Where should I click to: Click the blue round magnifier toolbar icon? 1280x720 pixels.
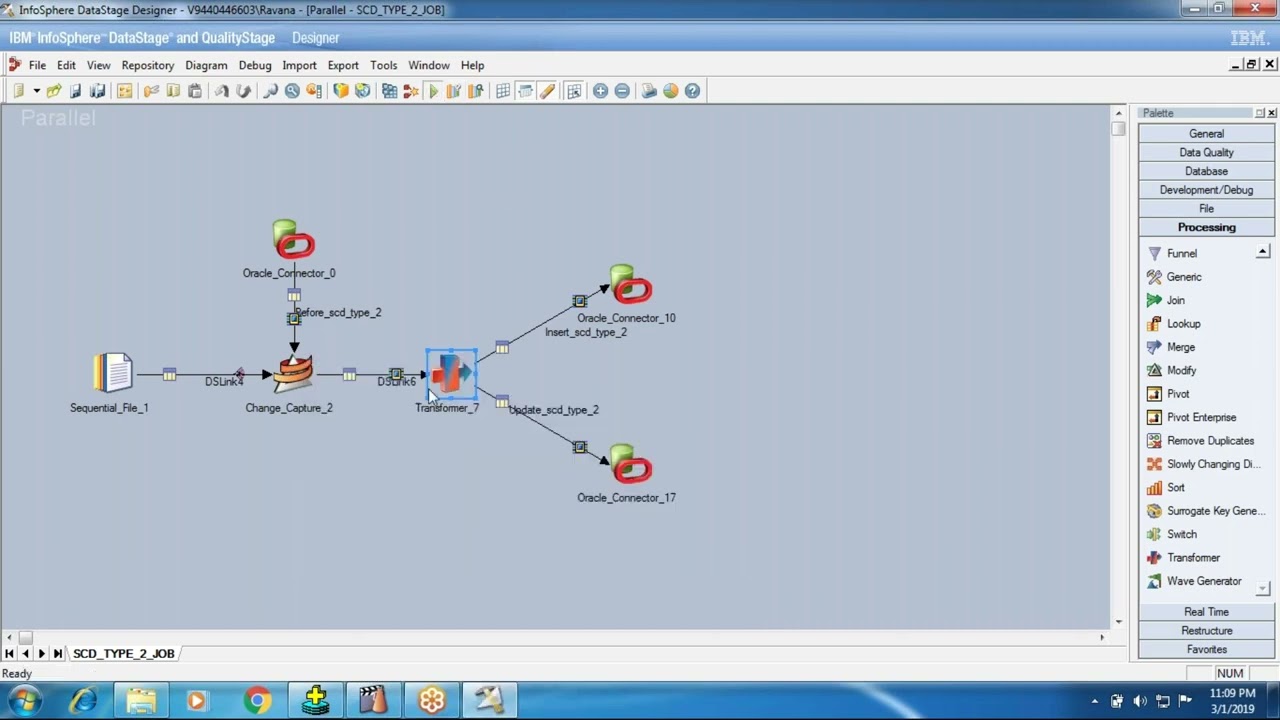point(292,91)
